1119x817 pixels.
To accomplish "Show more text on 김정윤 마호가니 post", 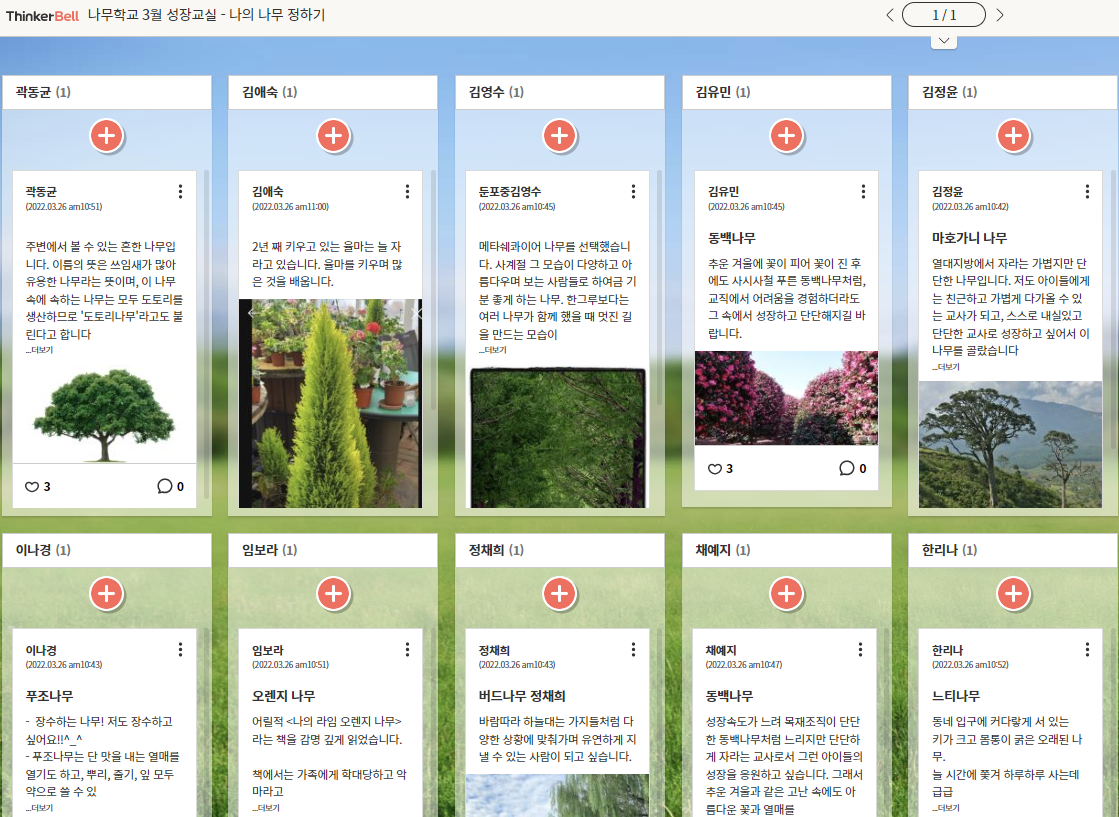I will [945, 367].
